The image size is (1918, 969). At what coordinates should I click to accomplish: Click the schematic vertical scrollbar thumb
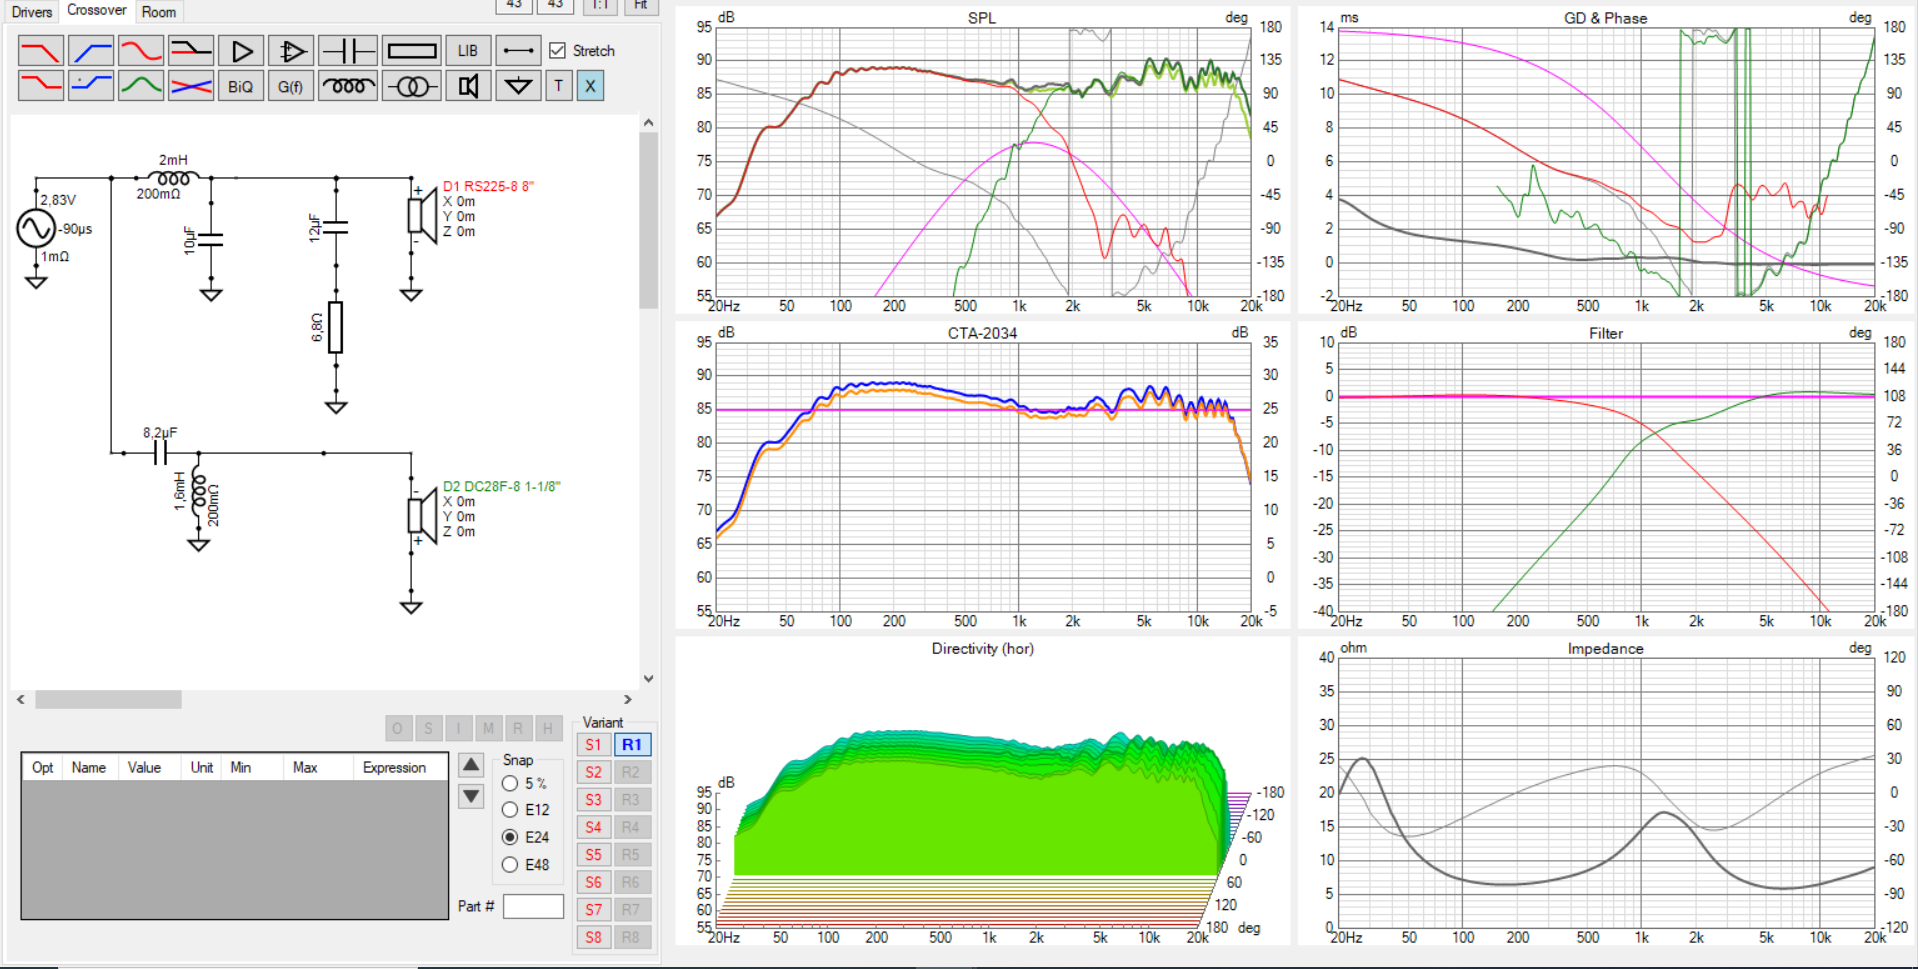pyautogui.click(x=649, y=220)
